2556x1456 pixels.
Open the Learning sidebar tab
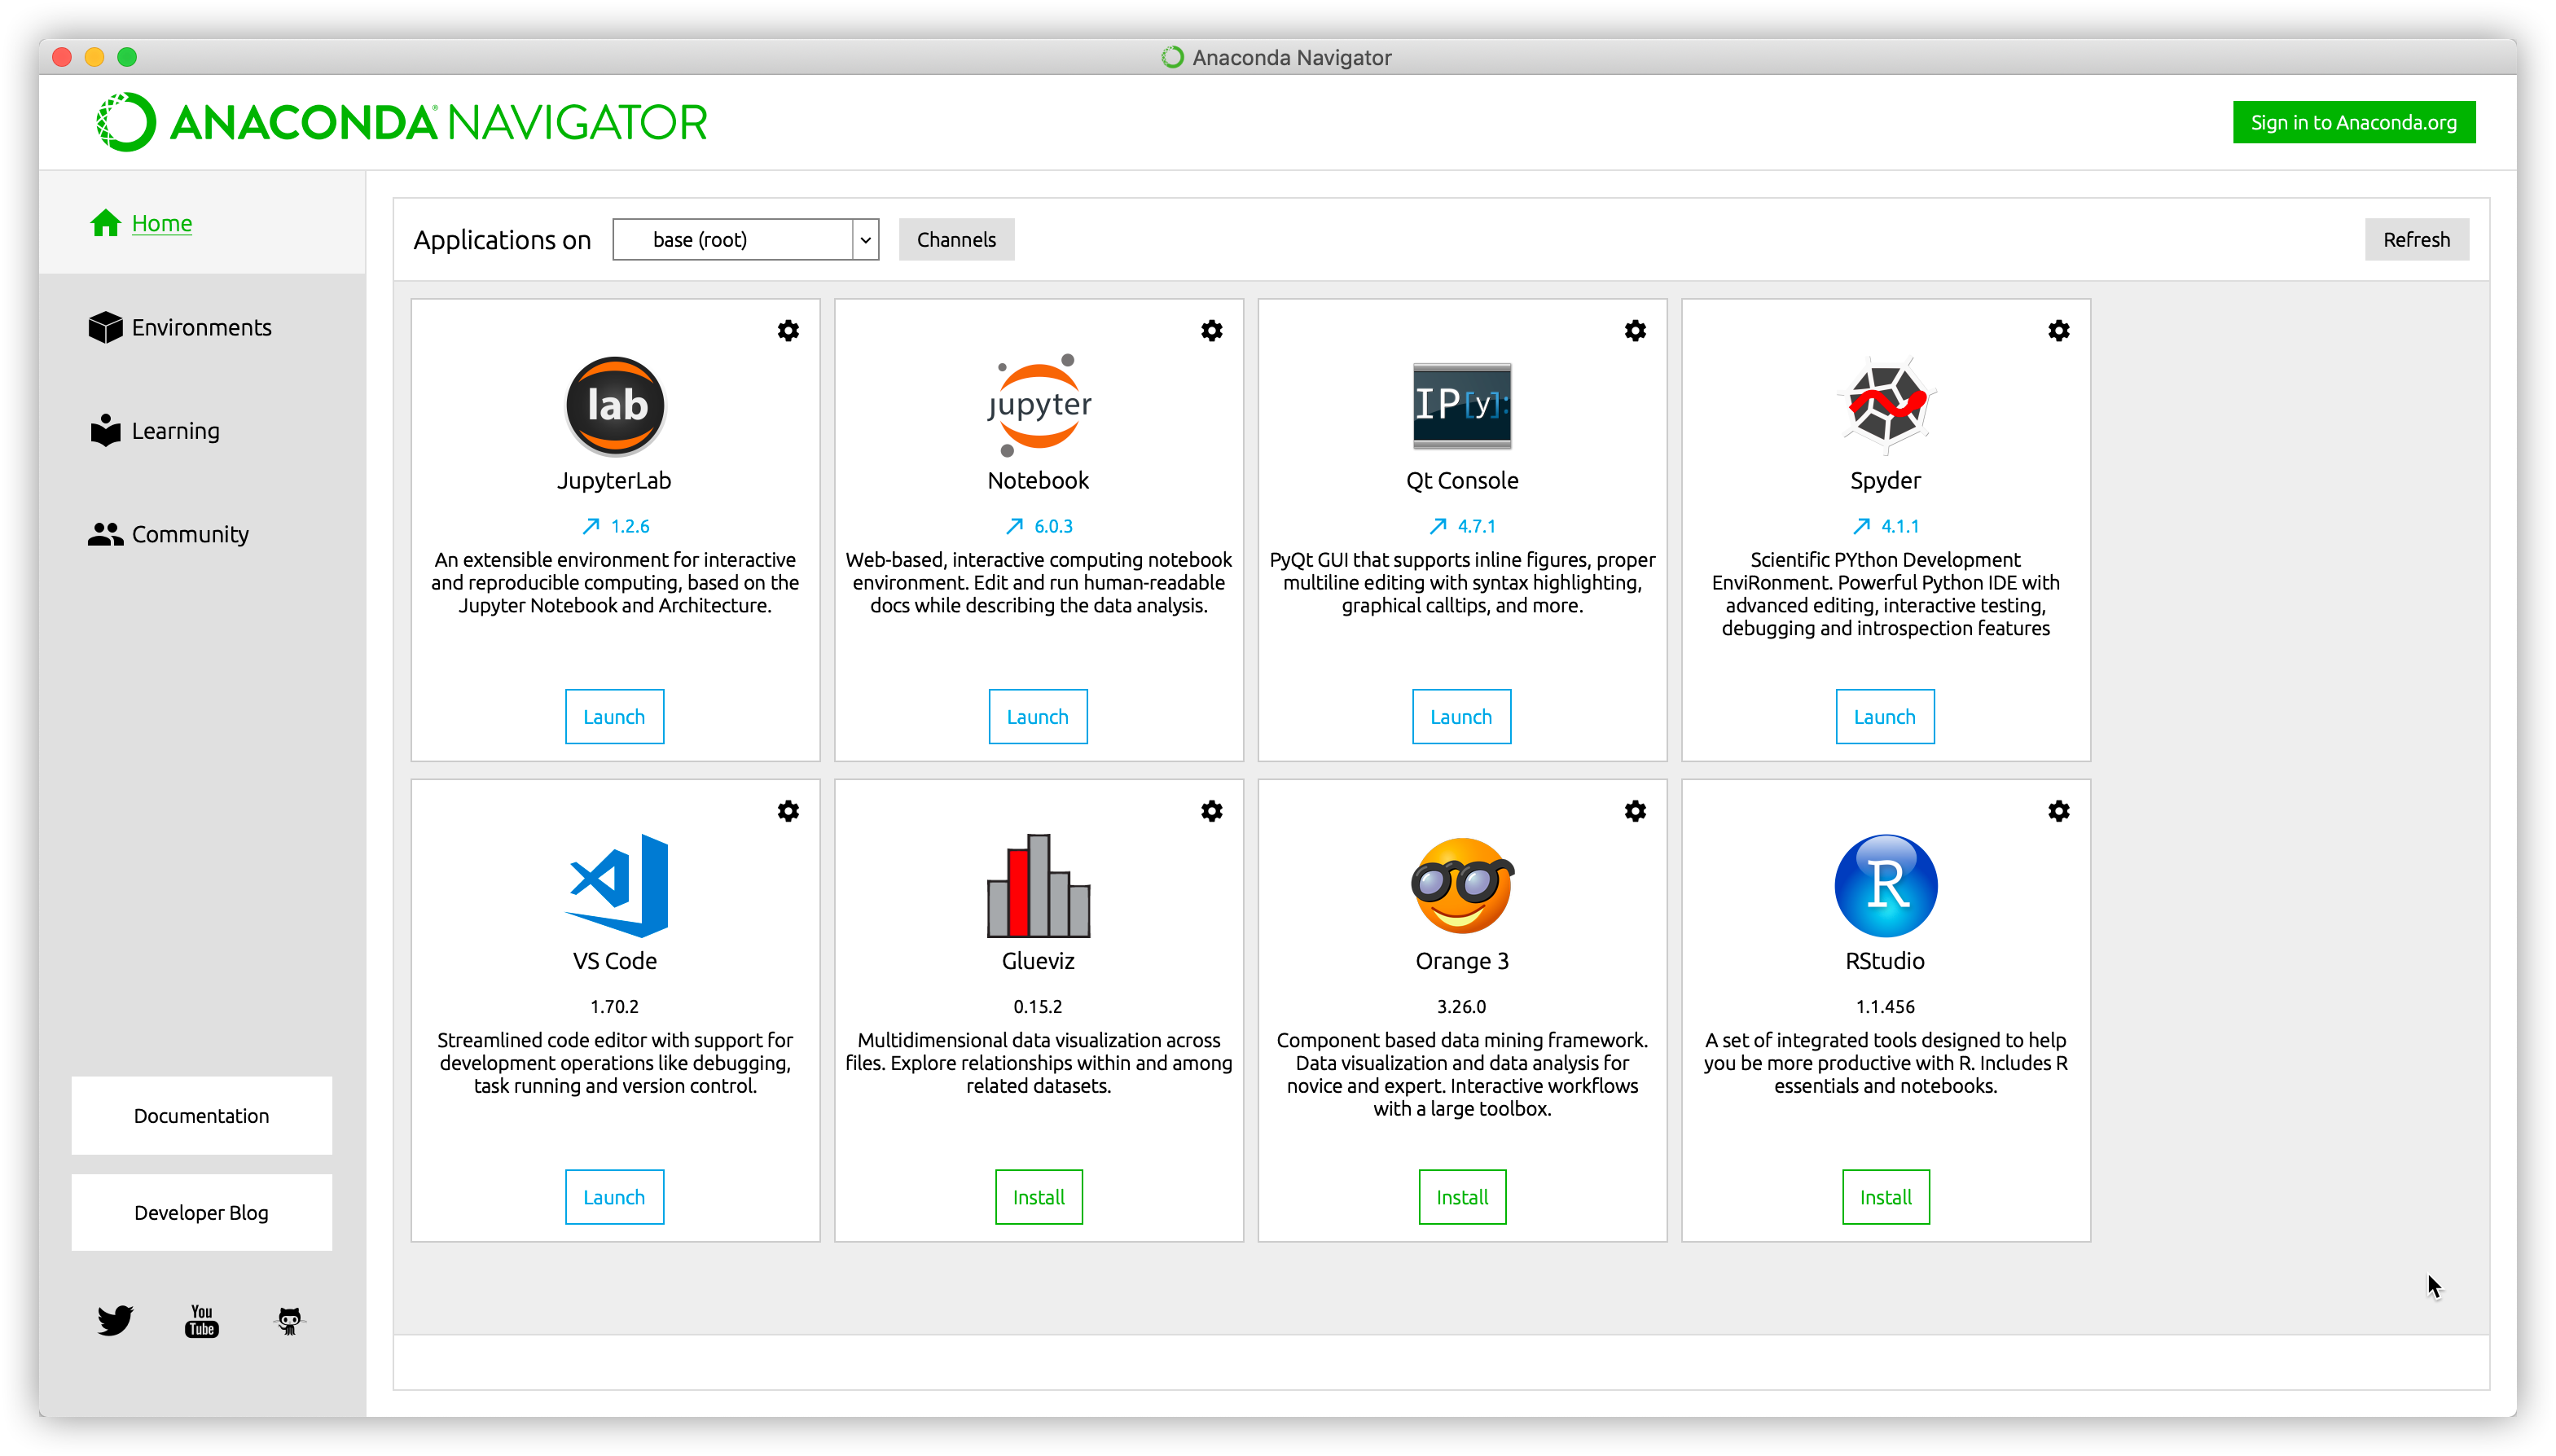175,431
